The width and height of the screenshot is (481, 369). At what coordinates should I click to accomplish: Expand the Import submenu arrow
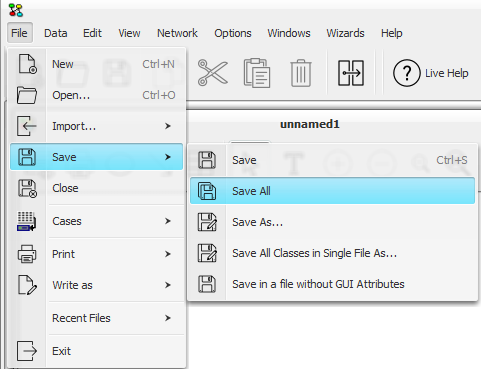(x=168, y=126)
